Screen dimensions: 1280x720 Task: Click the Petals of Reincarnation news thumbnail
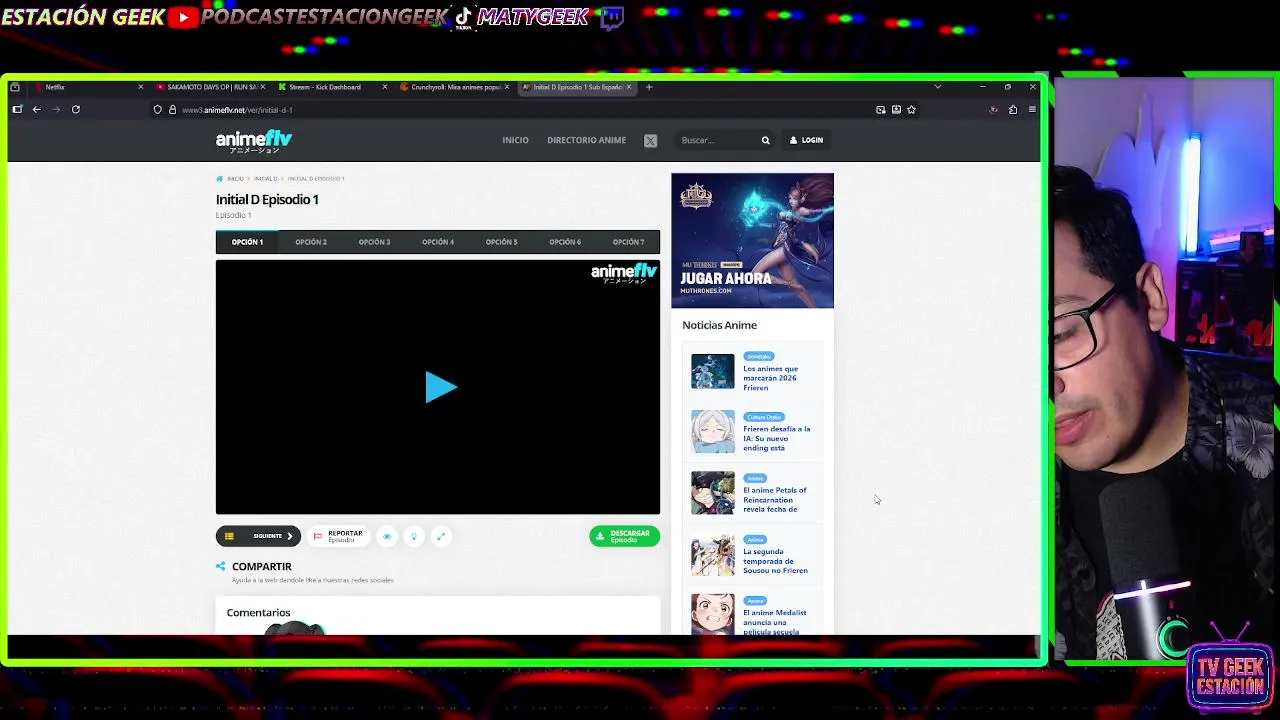712,493
